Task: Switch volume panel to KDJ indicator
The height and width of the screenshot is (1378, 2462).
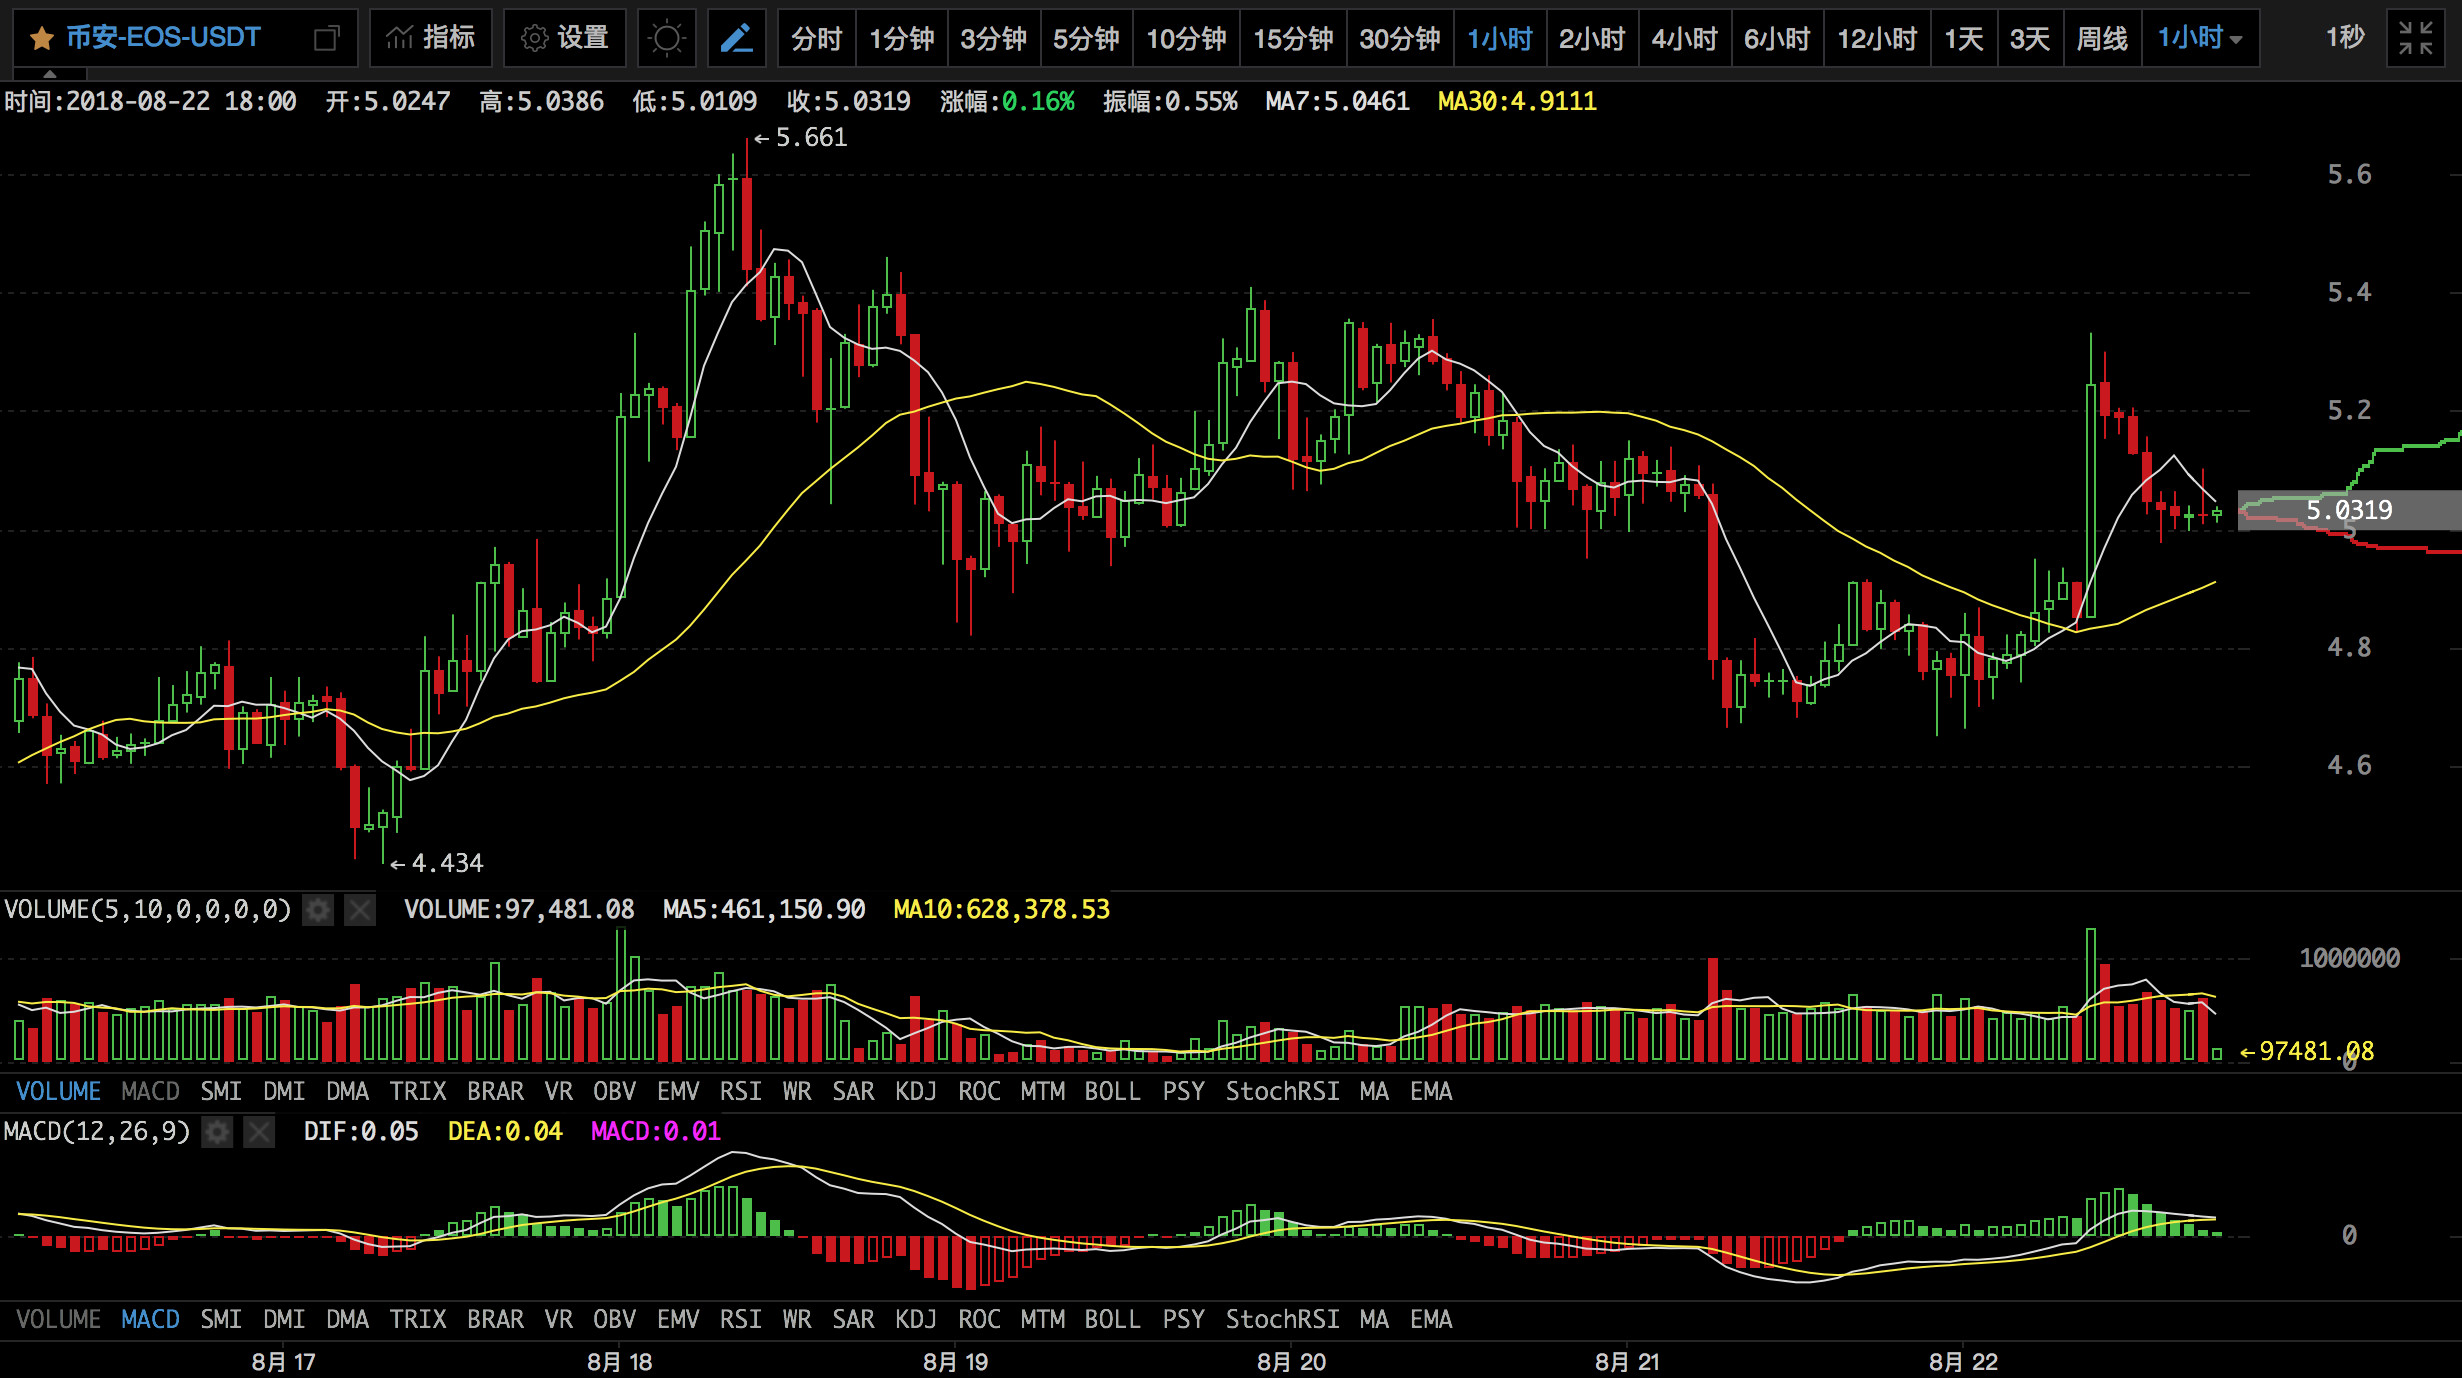Action: pyautogui.click(x=916, y=1091)
